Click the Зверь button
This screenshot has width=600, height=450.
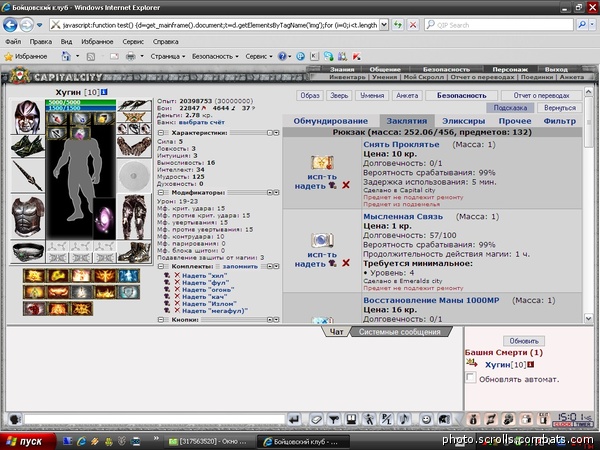click(339, 95)
